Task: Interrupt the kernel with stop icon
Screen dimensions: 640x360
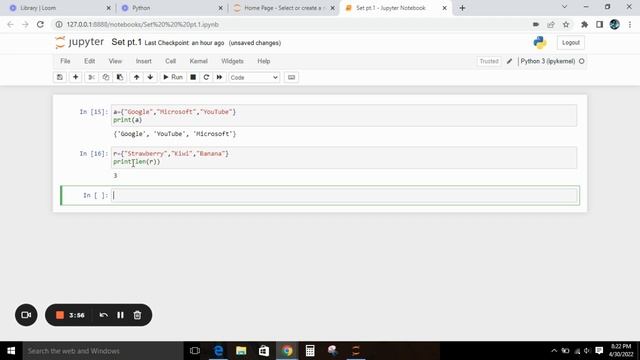Action: click(193, 77)
